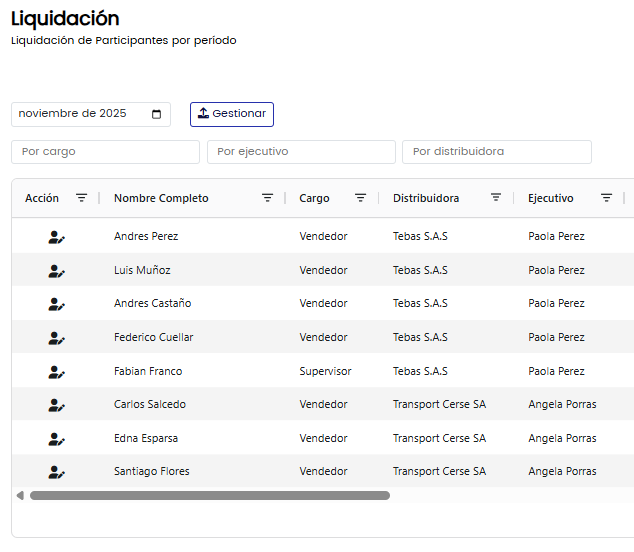Focus the Por distribuidora filter field
The width and height of the screenshot is (634, 552).
click(x=496, y=152)
